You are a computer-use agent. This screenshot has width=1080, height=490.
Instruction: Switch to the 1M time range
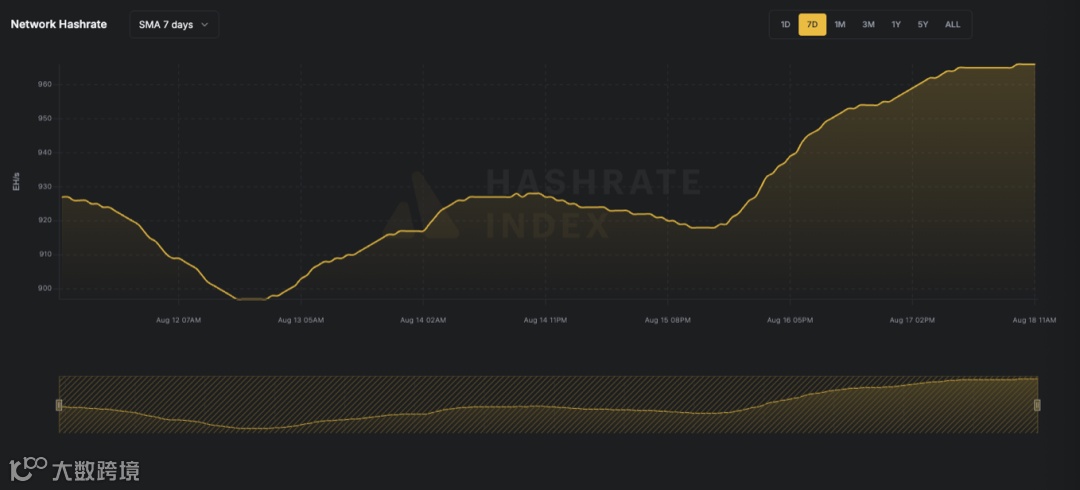point(840,25)
